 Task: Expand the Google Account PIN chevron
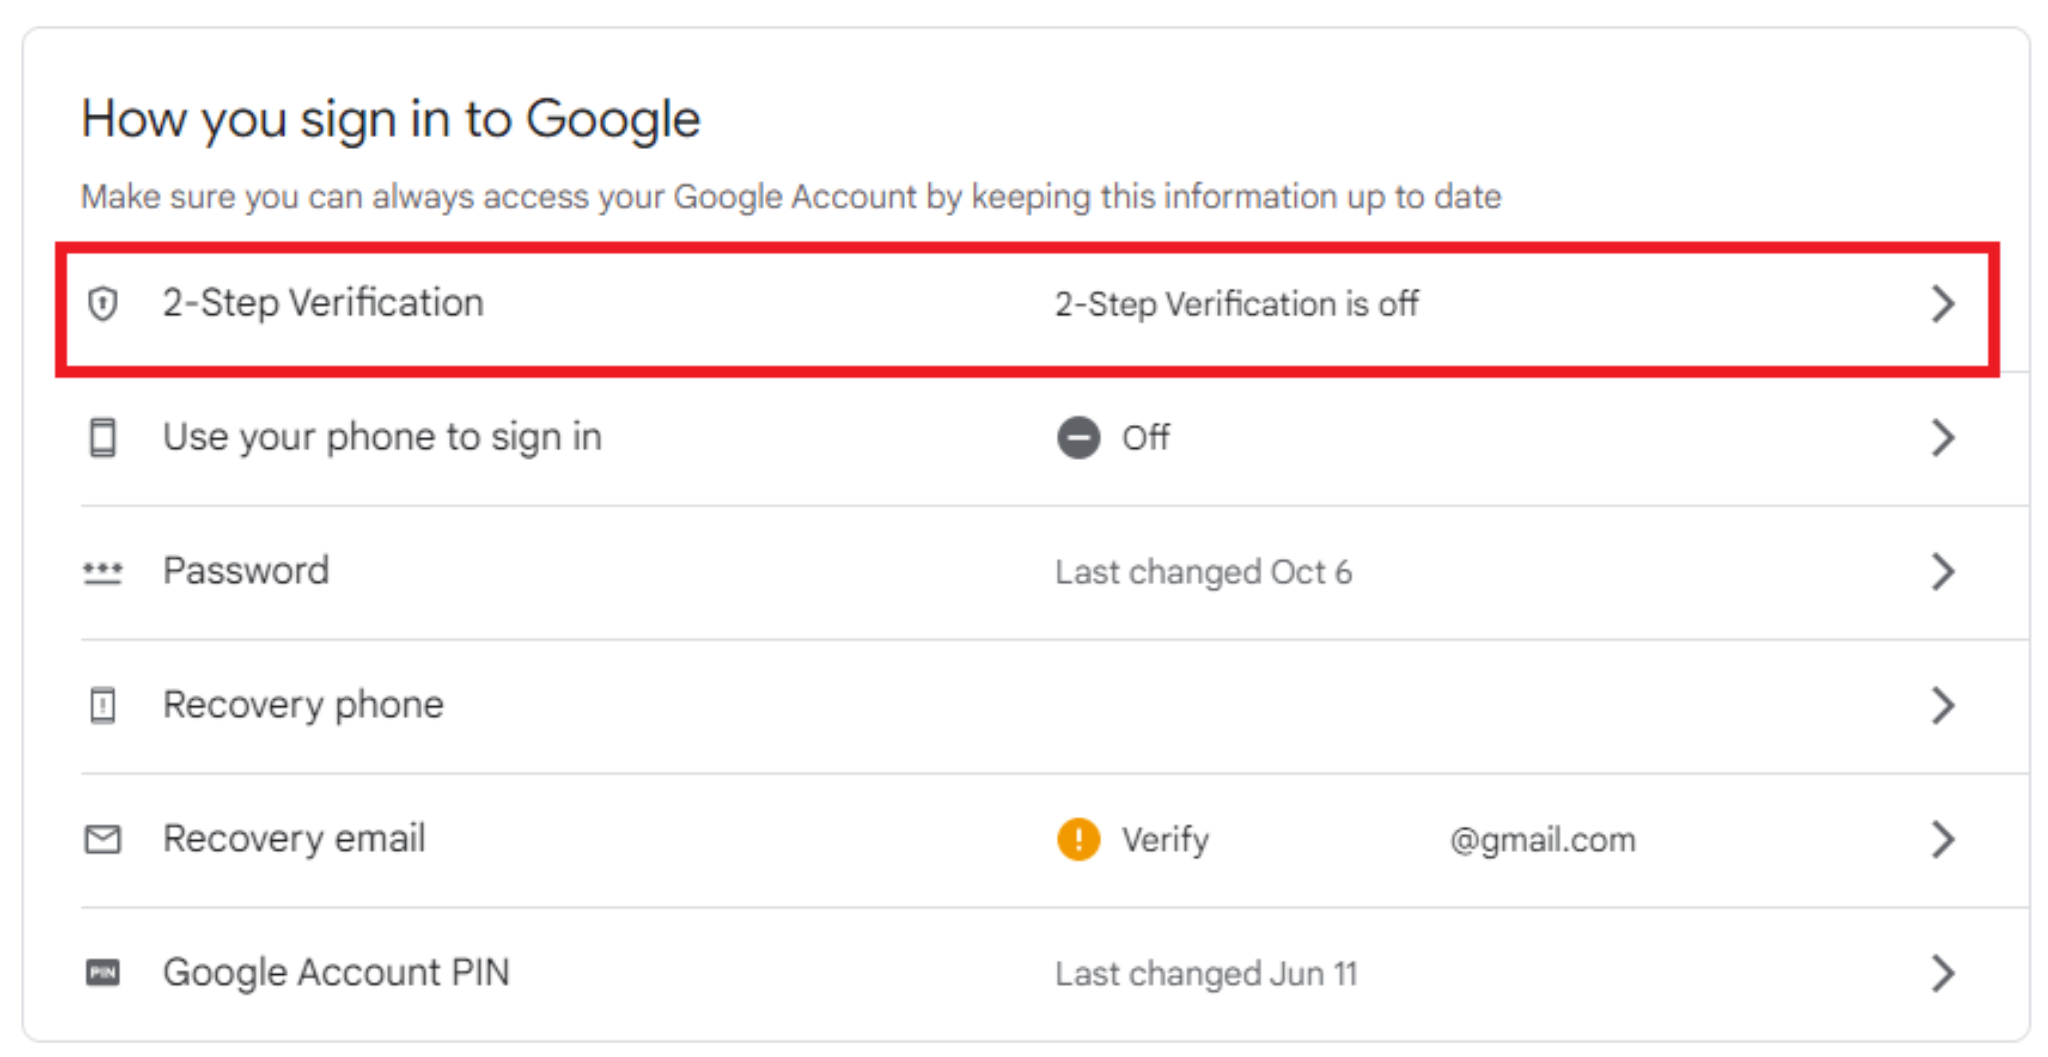(x=1943, y=972)
